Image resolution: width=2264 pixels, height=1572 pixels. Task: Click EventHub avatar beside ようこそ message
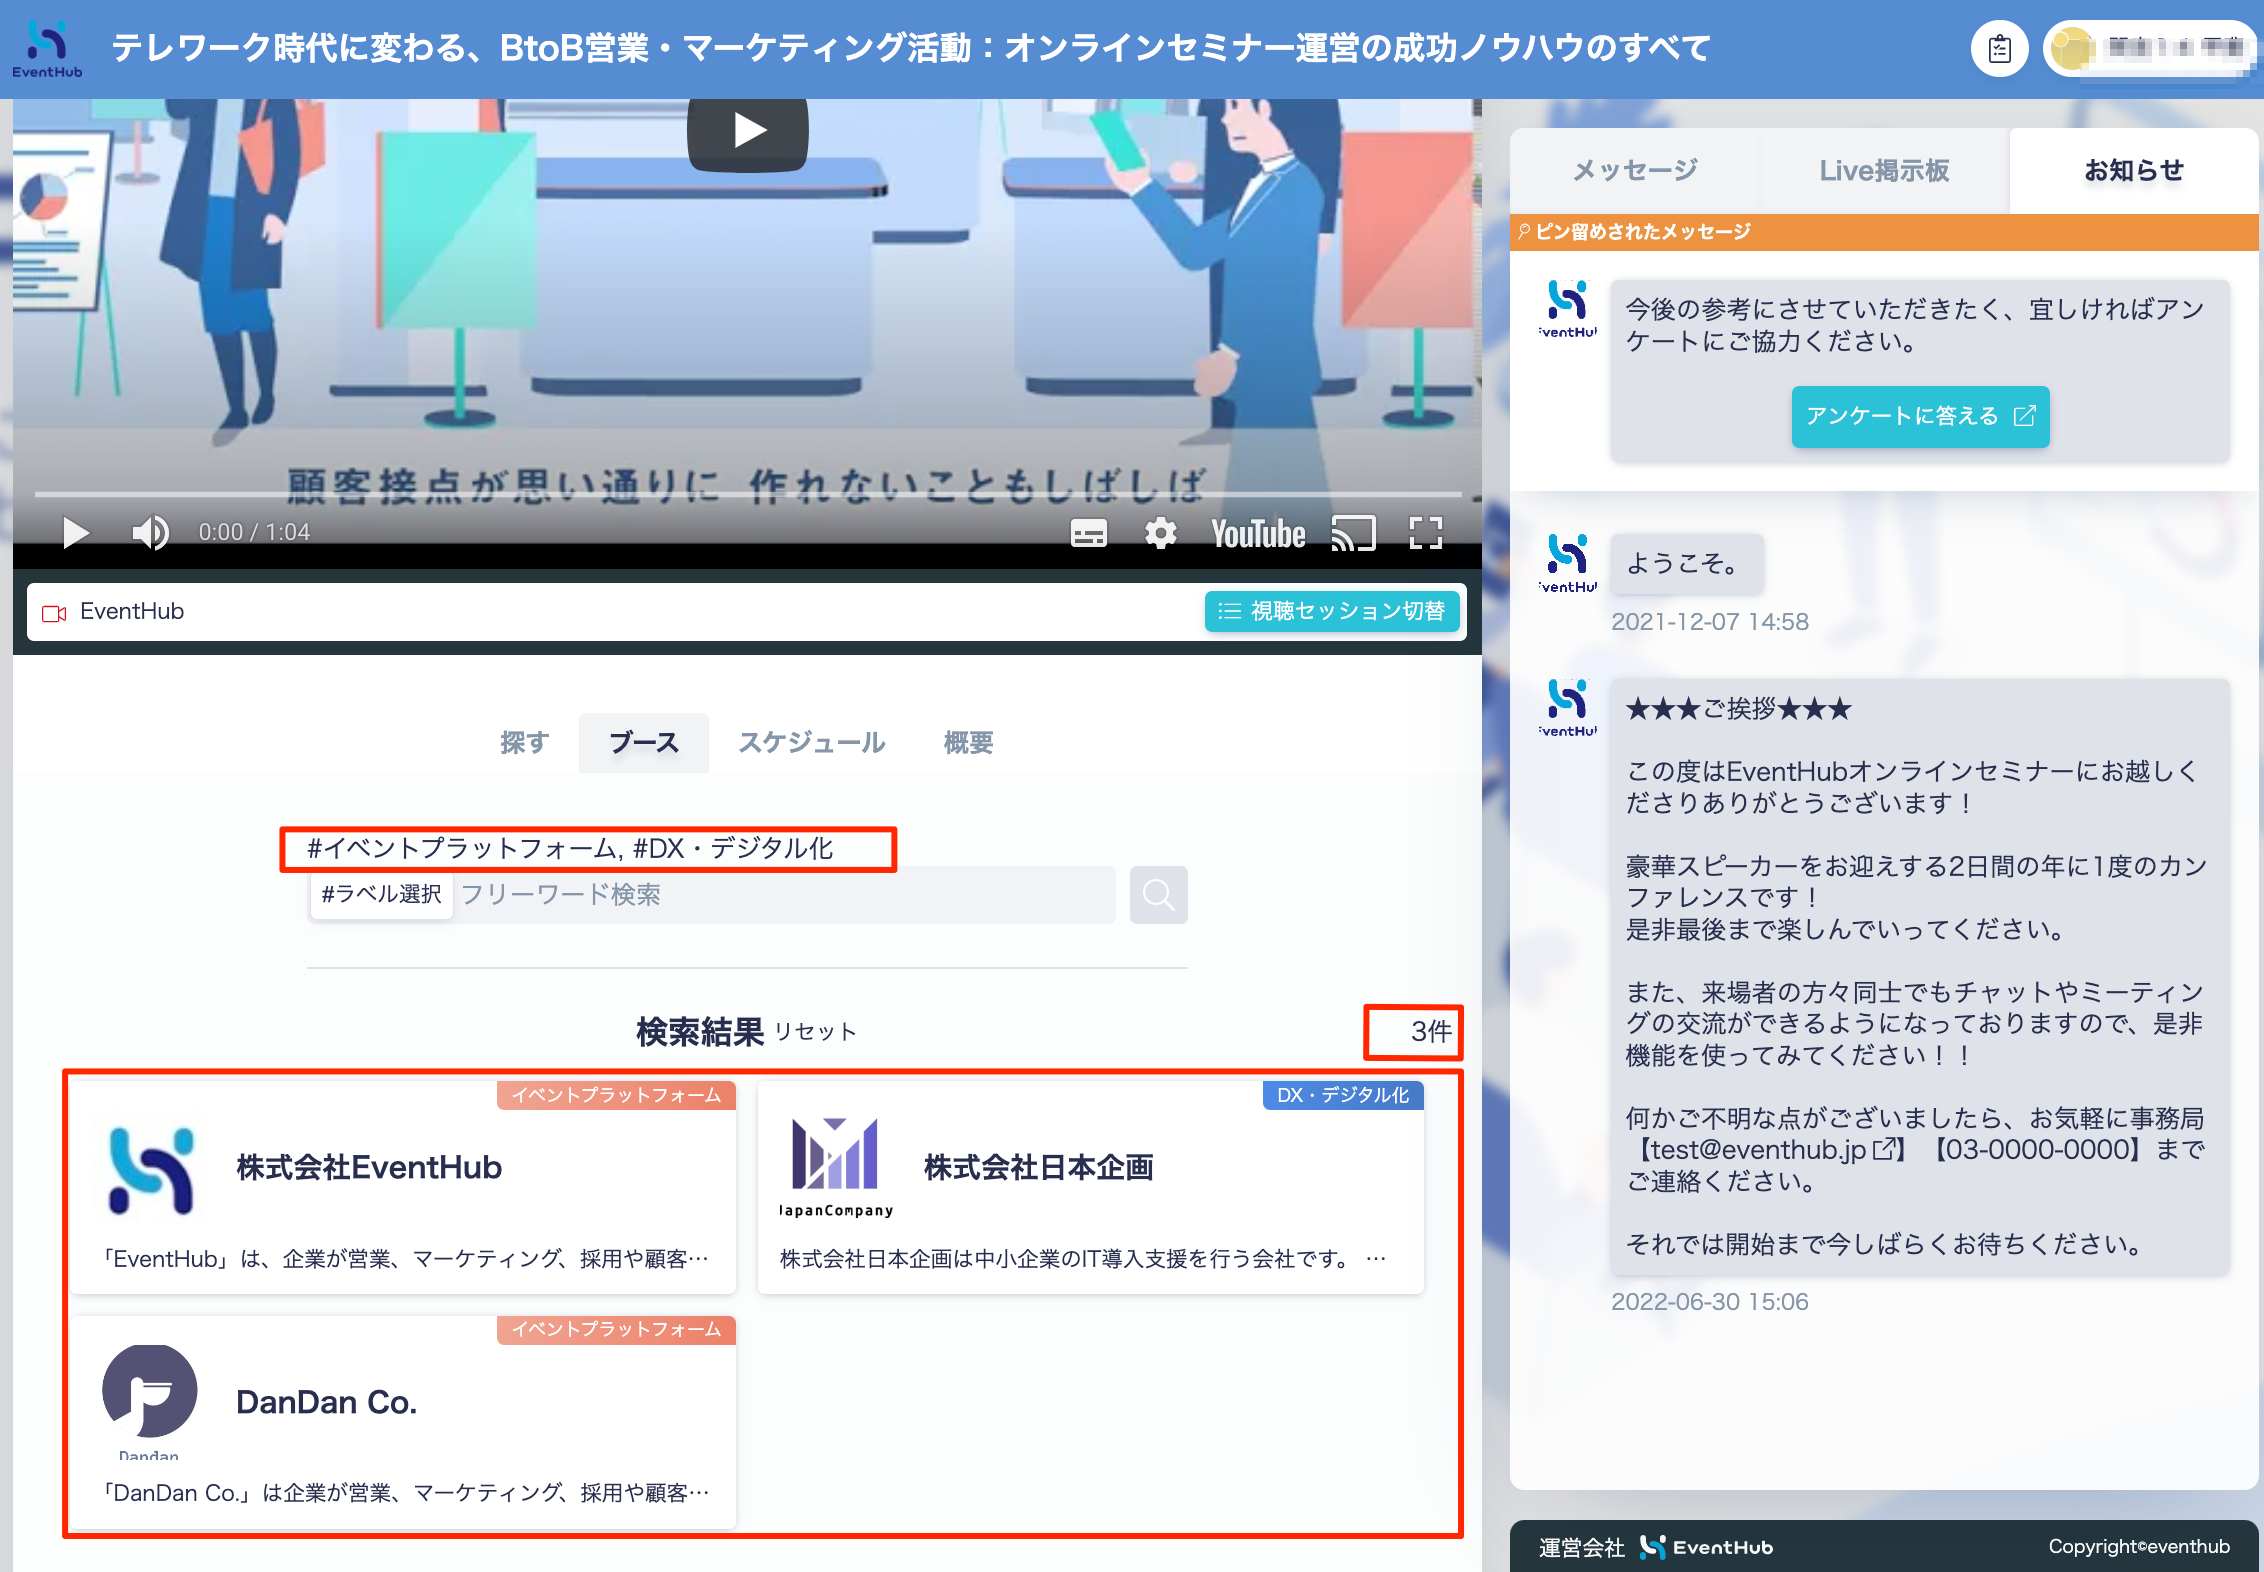[1567, 563]
